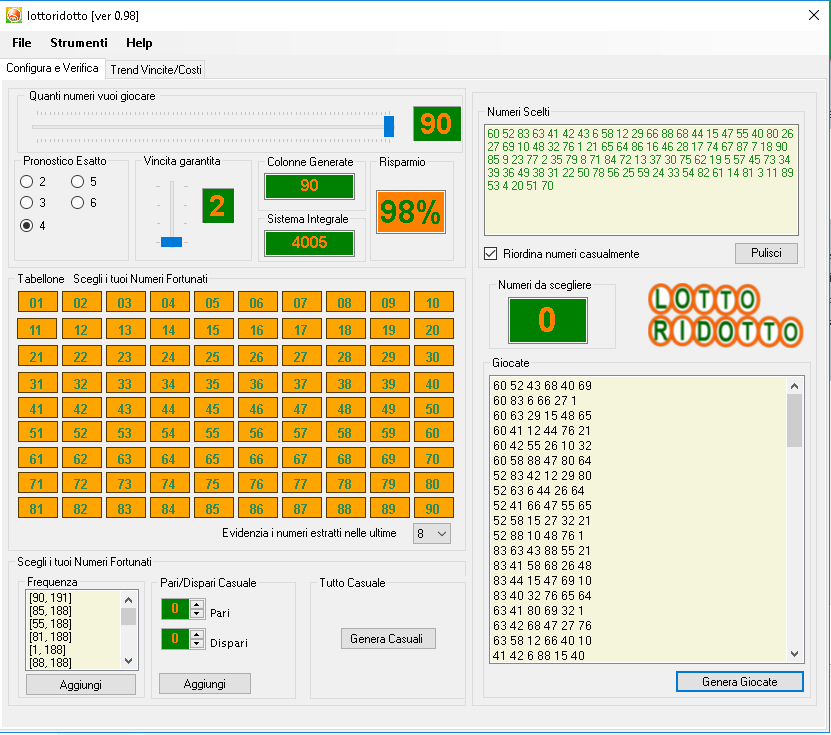Pick number 19 on the Tabellone
The image size is (831, 735).
[x=390, y=330]
